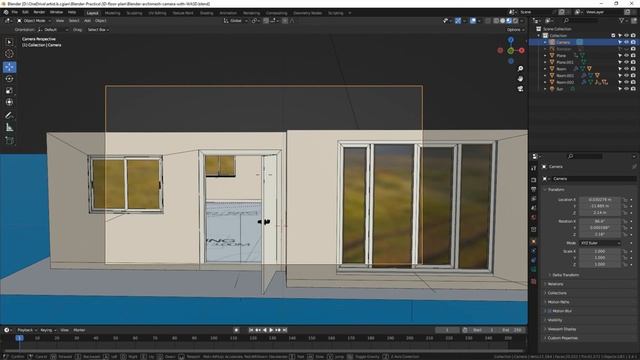Open the timeline Keying menu
The width and height of the screenshot is (640, 360).
pyautogui.click(x=48, y=330)
